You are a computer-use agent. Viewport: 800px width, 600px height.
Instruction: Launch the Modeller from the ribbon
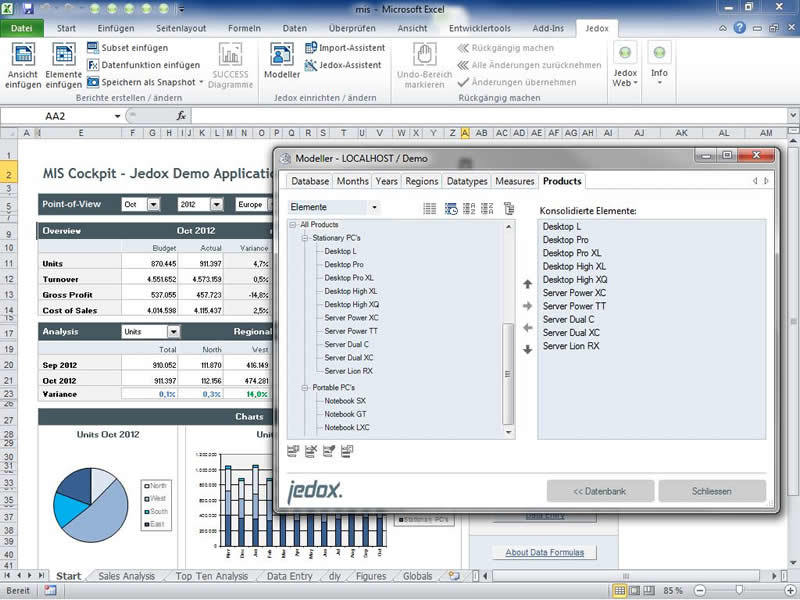point(282,61)
